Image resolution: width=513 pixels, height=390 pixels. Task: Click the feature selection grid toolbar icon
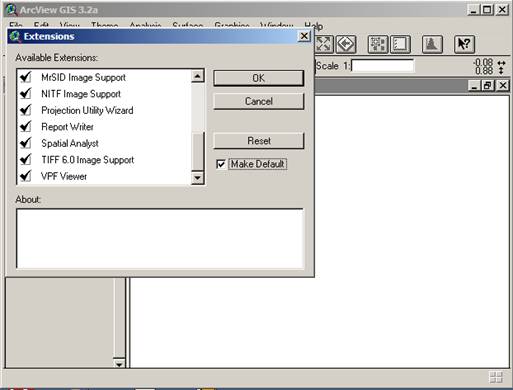coord(378,44)
